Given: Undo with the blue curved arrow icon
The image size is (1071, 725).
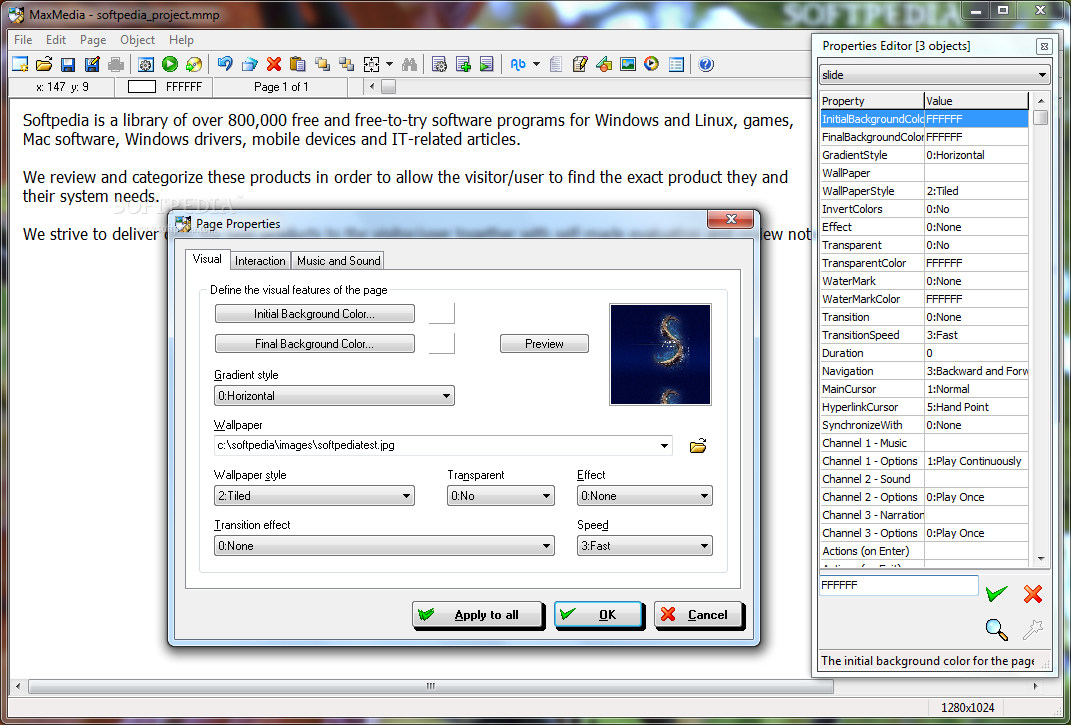Looking at the screenshot, I should [x=225, y=64].
